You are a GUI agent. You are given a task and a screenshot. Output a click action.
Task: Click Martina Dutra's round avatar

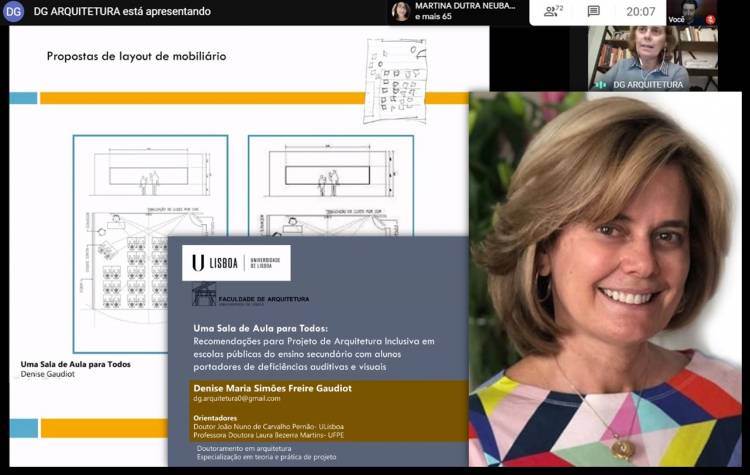401,11
